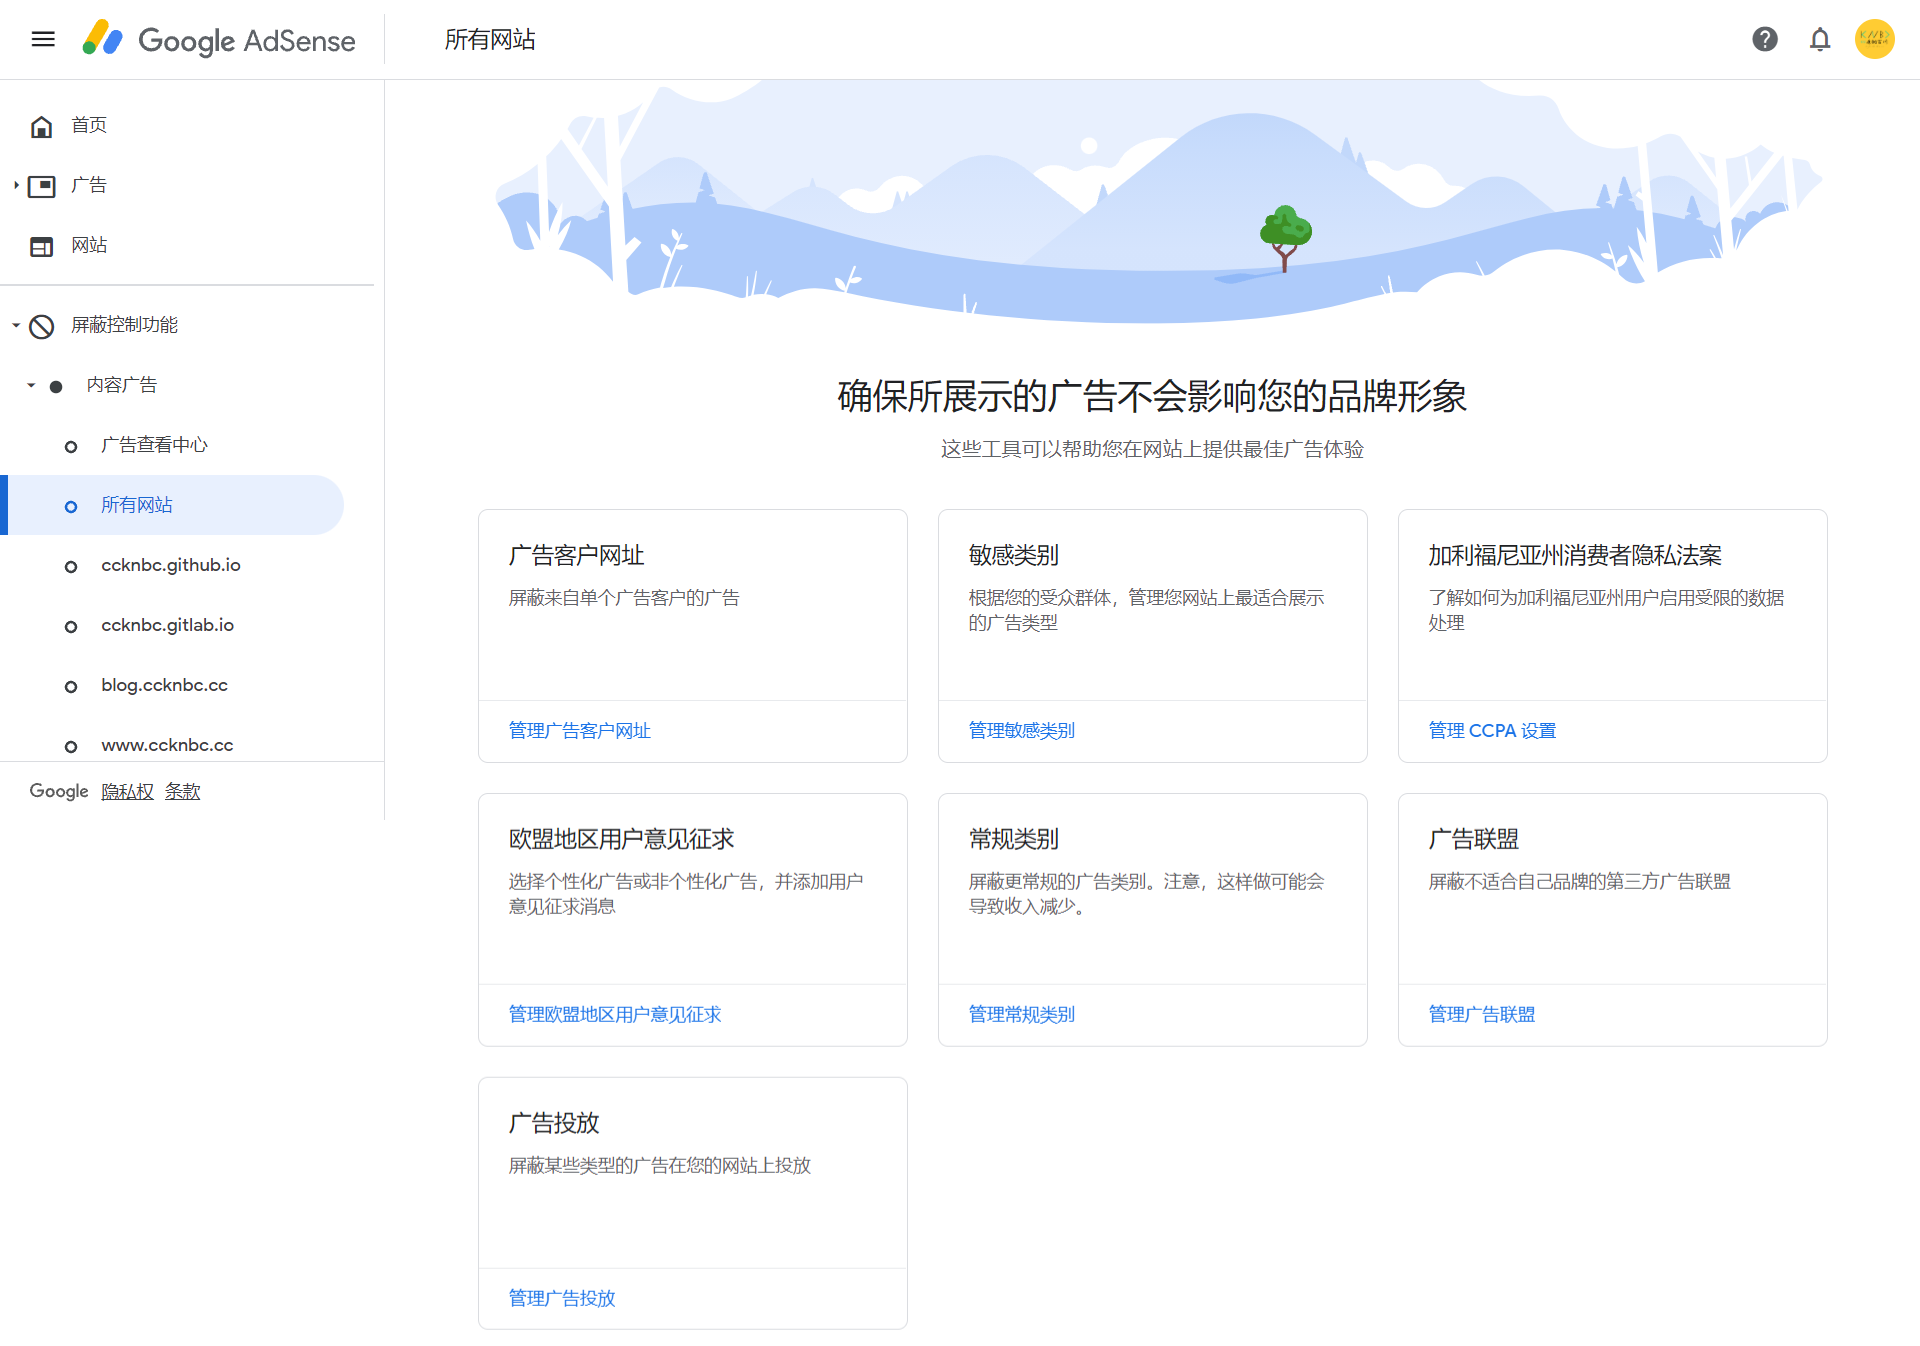Open the account avatar in the top right
The width and height of the screenshot is (1920, 1346).
click(x=1875, y=39)
